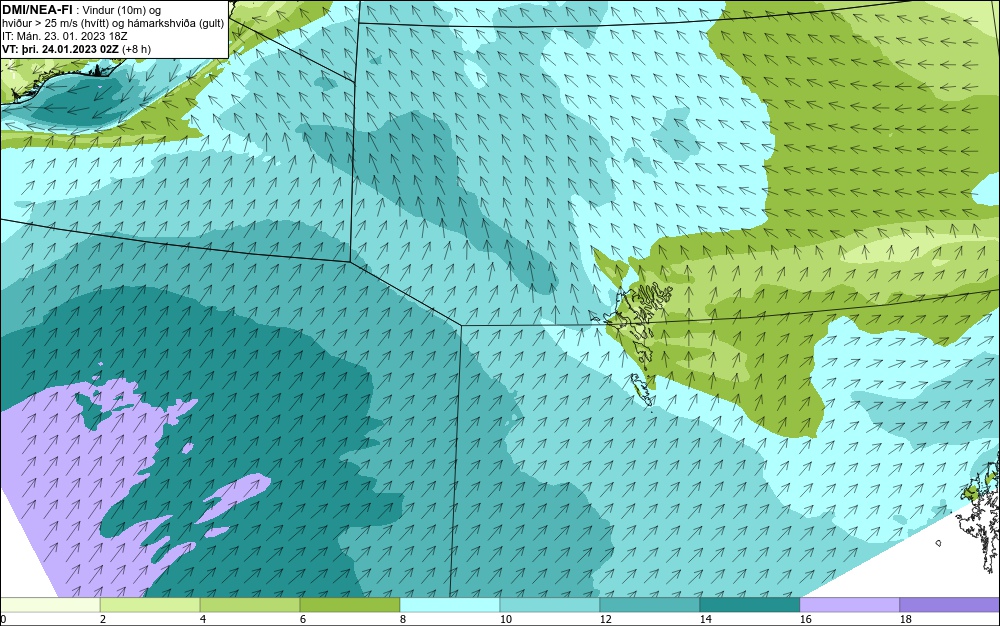The image size is (1000, 626).
Task: Click the scale value '12'
Action: 606,619
